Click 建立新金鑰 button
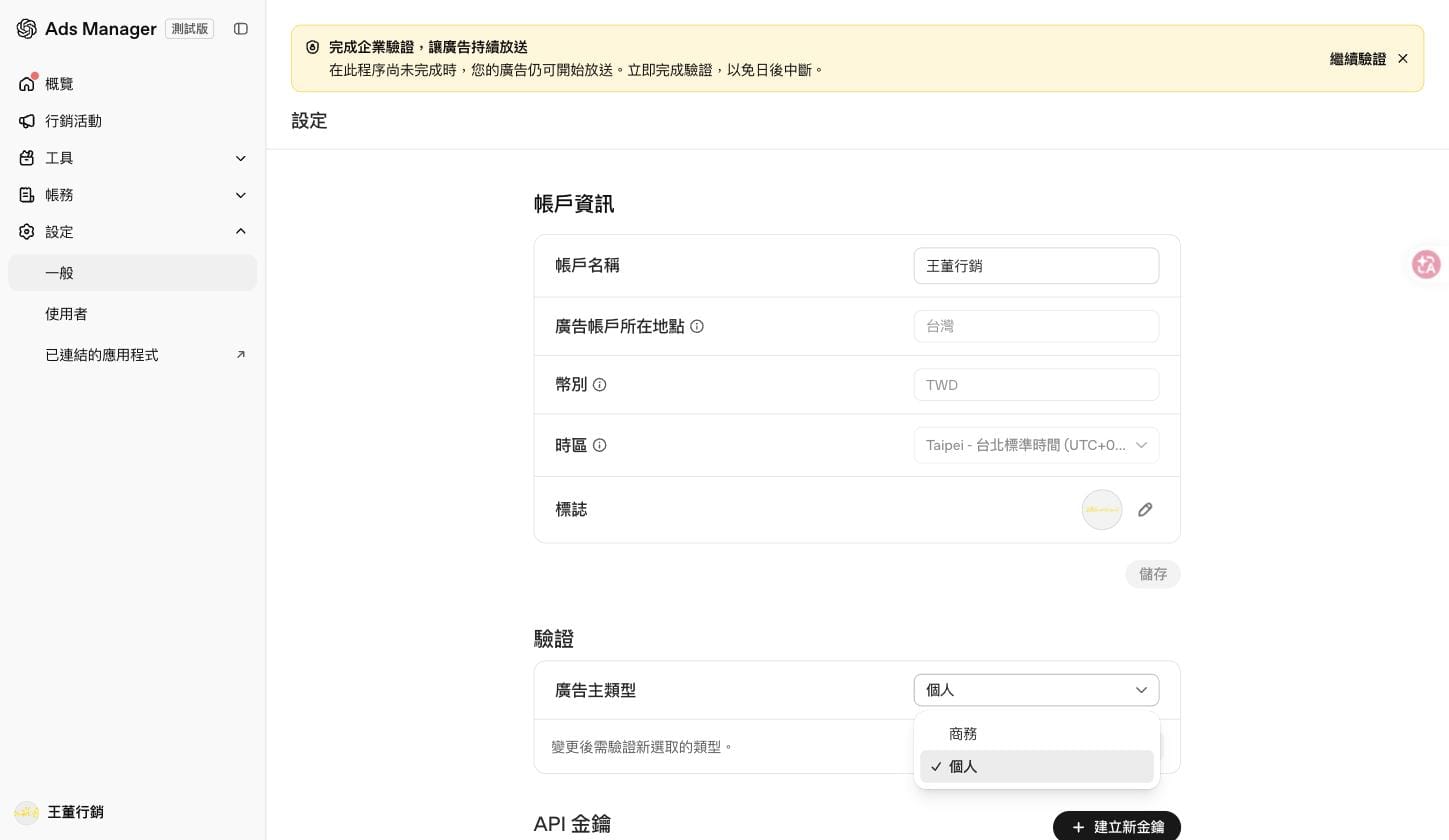The height and width of the screenshot is (840, 1449). (x=1117, y=827)
